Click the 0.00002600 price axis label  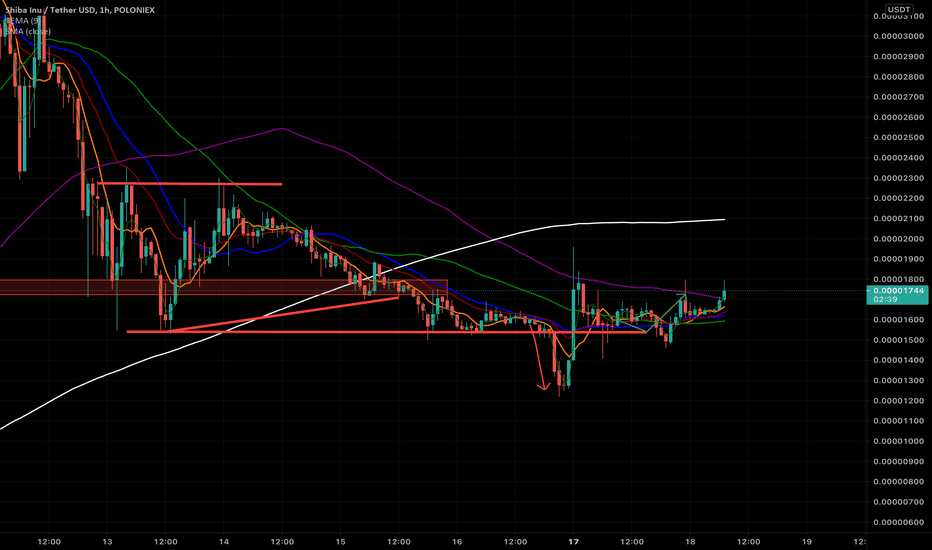[898, 118]
